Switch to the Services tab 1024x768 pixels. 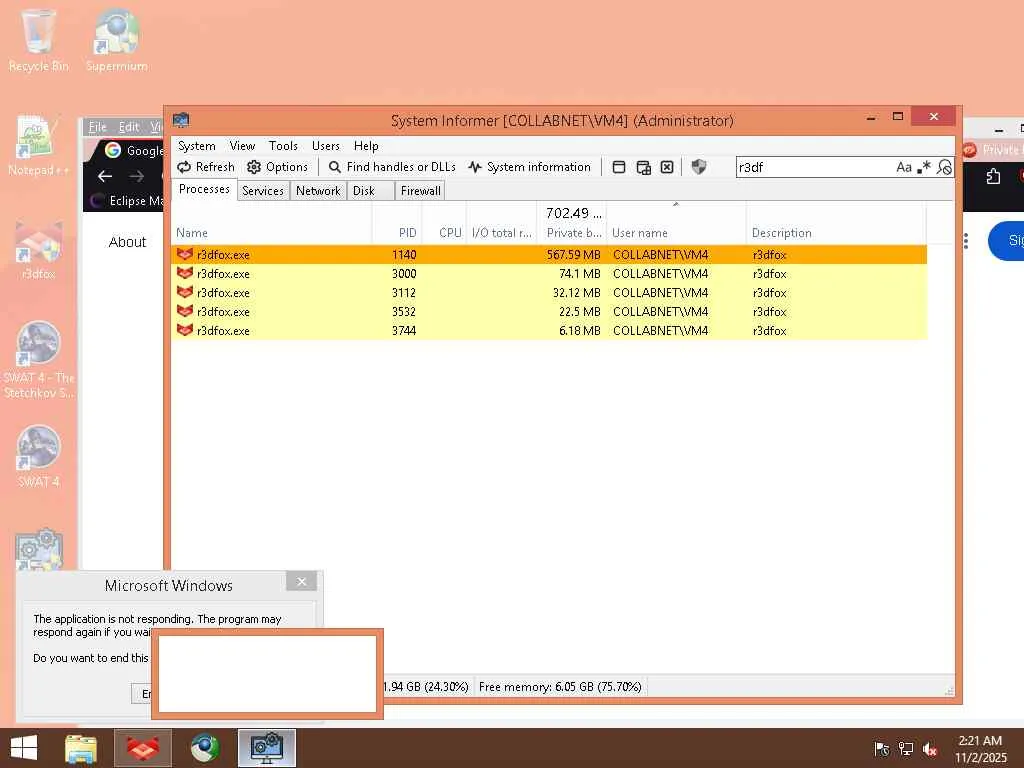click(x=263, y=191)
